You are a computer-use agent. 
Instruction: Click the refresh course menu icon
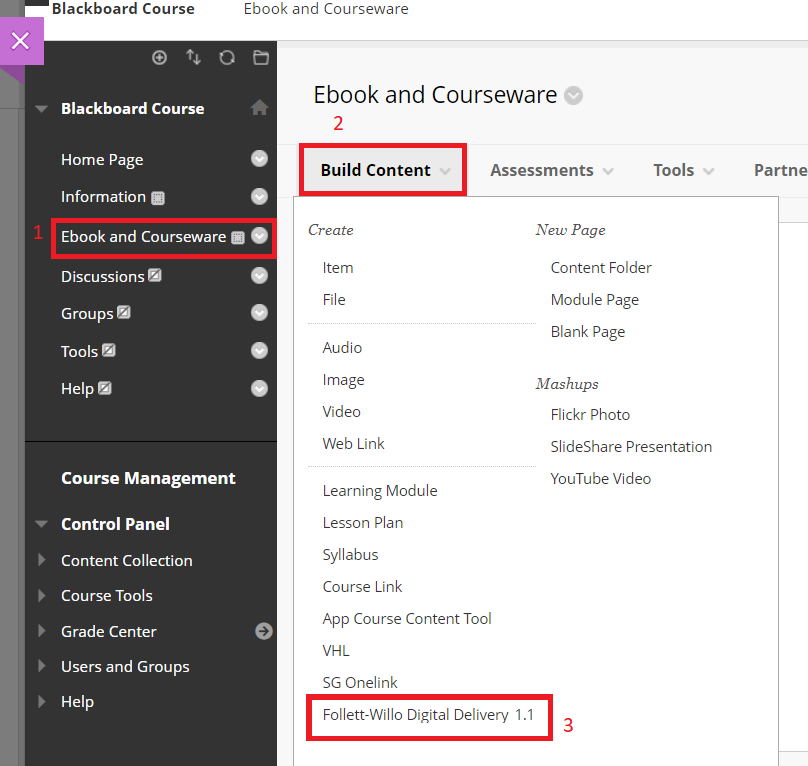pos(227,57)
